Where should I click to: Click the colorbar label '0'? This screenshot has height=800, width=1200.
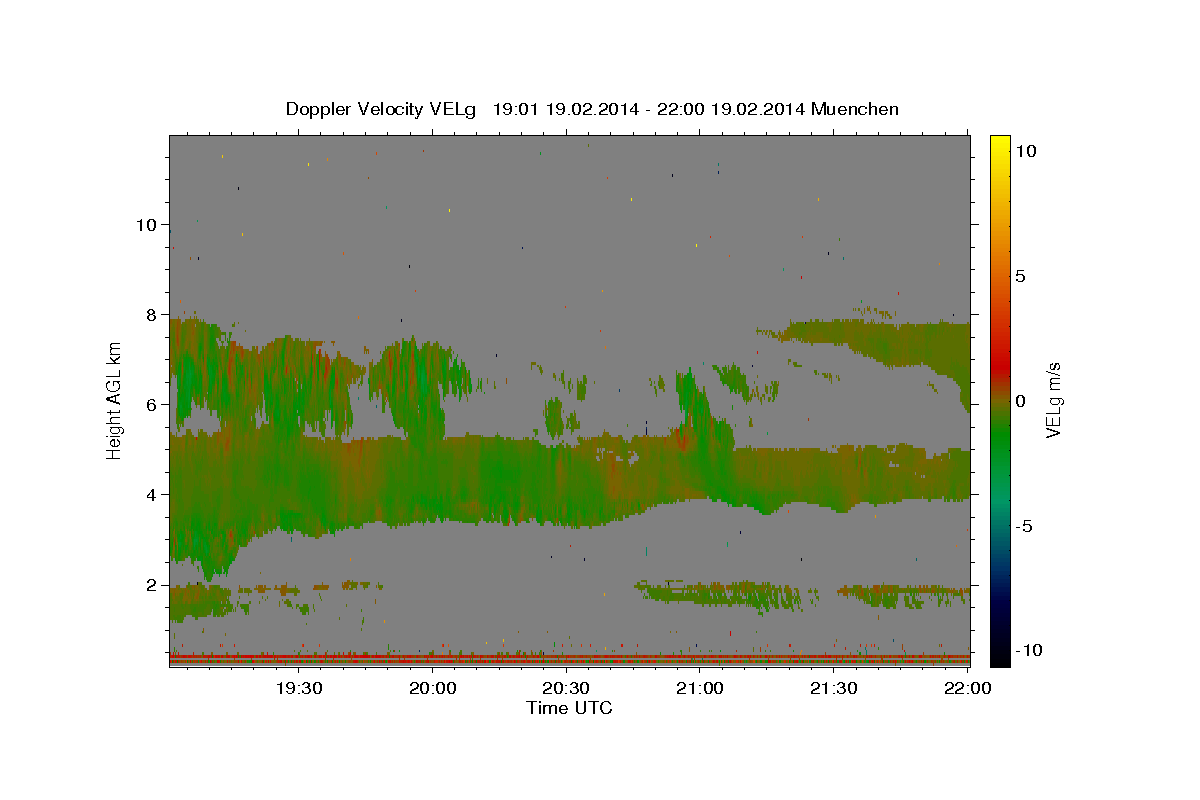(x=1020, y=401)
